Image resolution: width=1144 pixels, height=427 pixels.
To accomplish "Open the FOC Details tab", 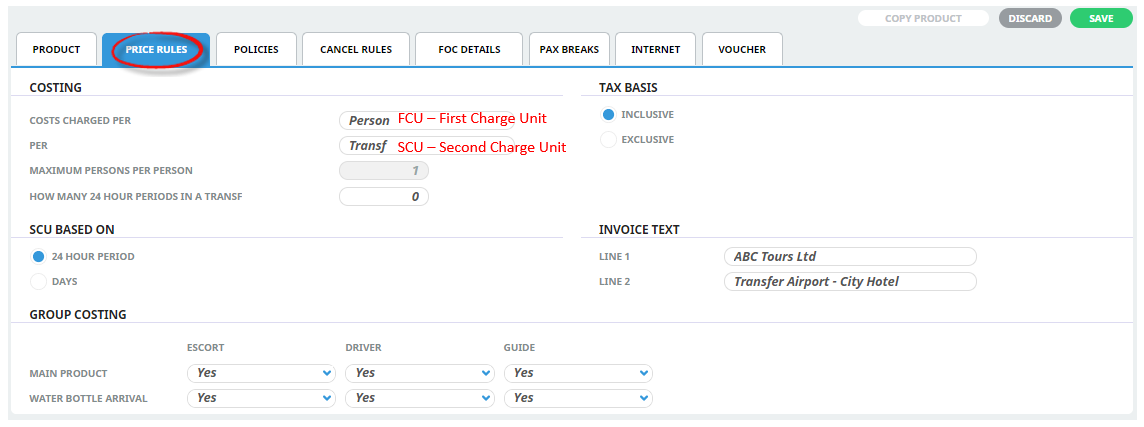I will (x=469, y=49).
